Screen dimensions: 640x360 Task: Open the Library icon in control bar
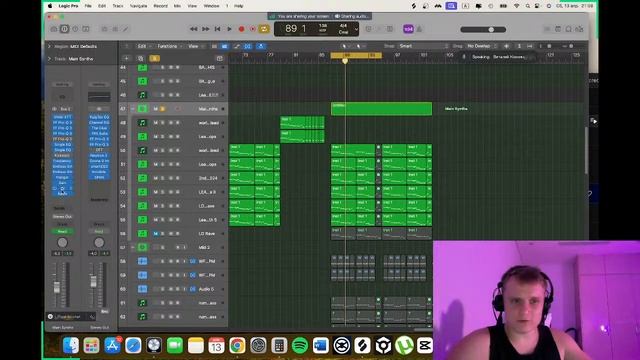tap(54, 29)
